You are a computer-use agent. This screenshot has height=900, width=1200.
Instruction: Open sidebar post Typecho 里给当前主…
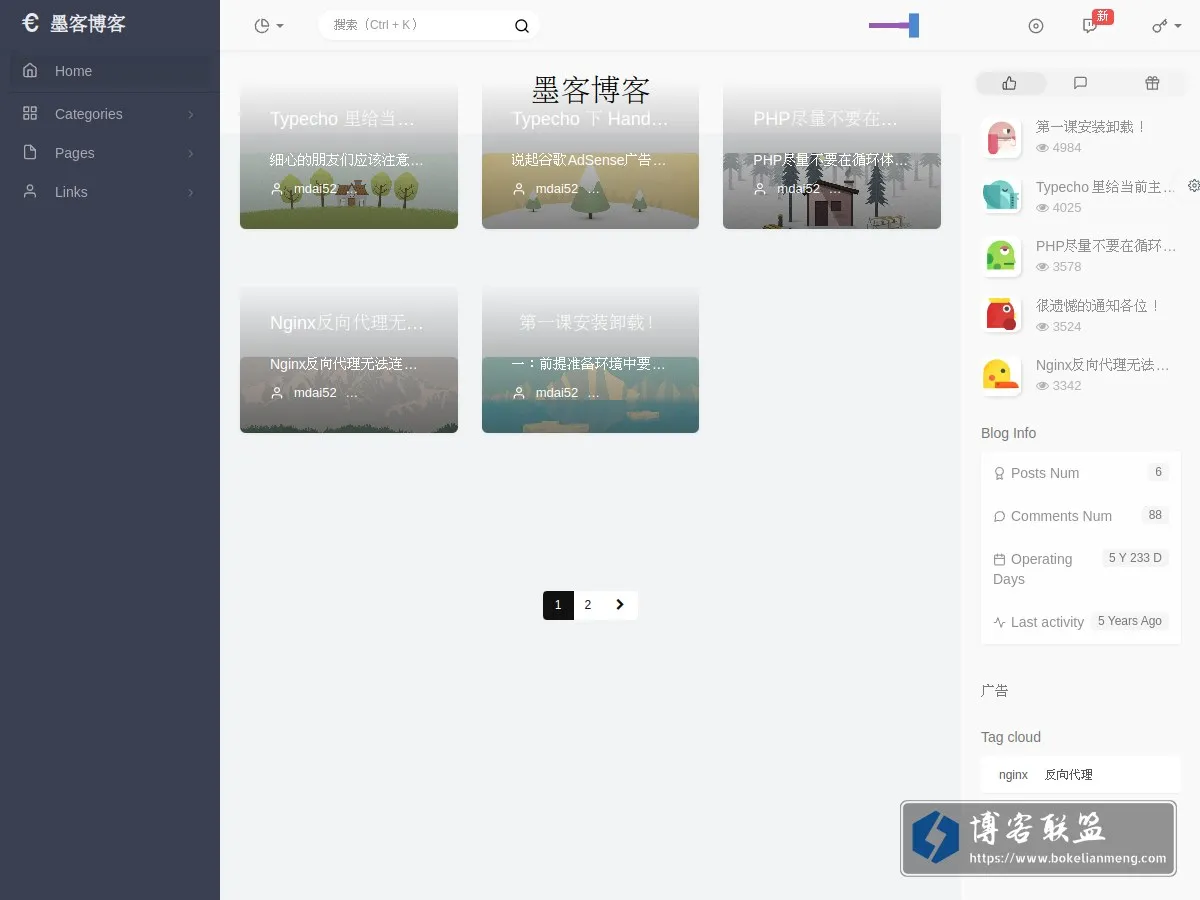click(1106, 187)
